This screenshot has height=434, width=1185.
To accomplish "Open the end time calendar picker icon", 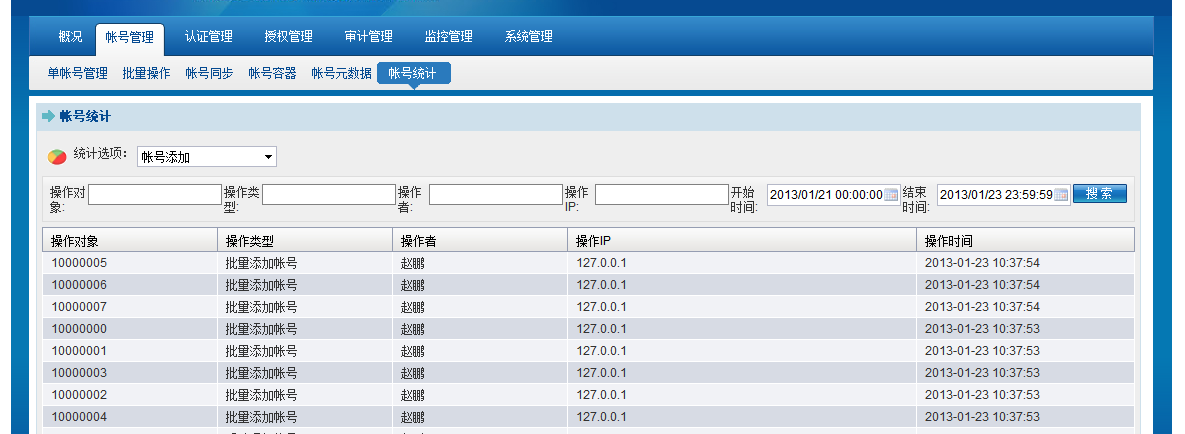I will coord(1061,195).
